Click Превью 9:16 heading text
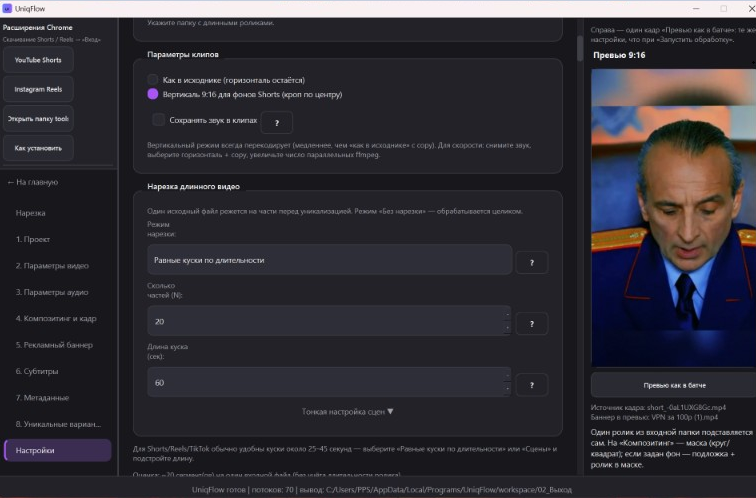This screenshot has width=756, height=498. 619,55
